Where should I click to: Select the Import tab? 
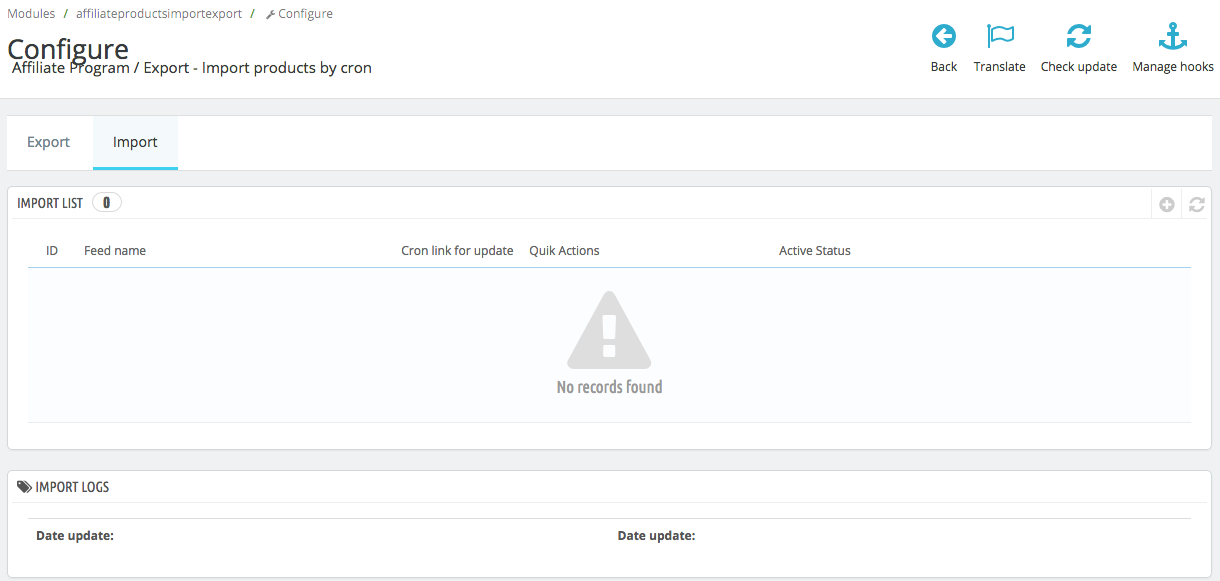point(135,142)
